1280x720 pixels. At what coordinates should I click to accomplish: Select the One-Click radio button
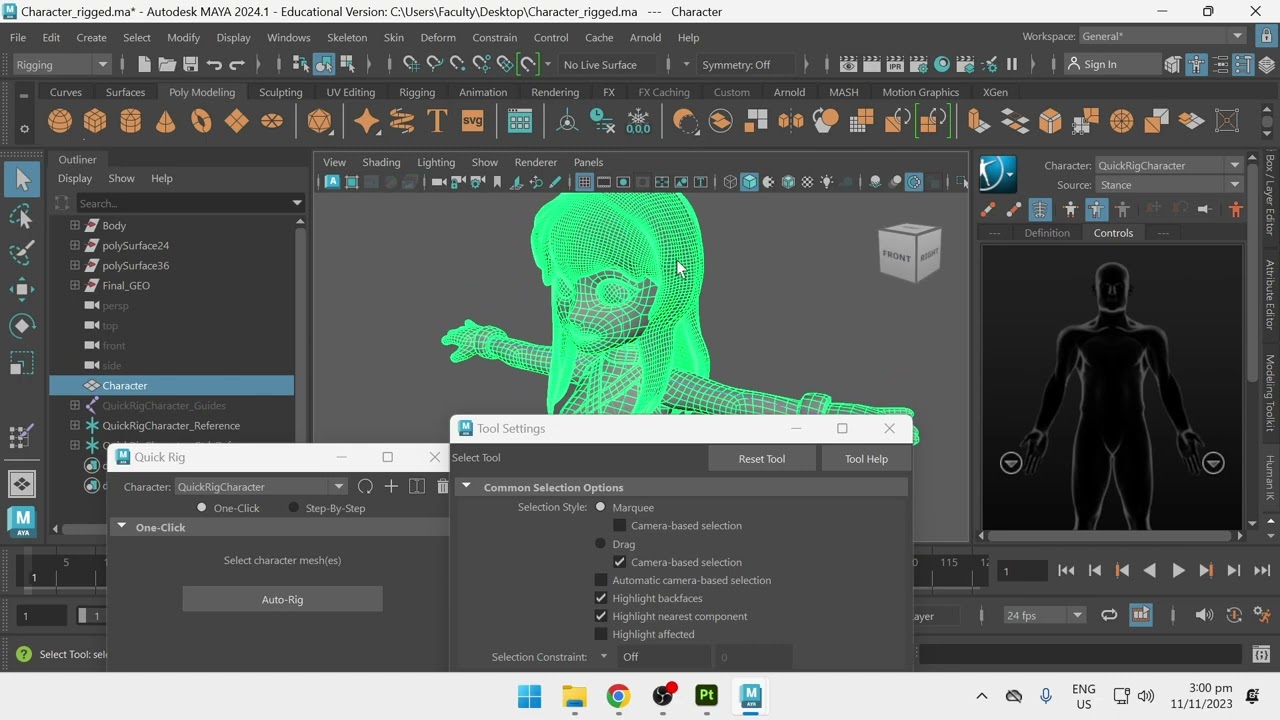pyautogui.click(x=202, y=508)
